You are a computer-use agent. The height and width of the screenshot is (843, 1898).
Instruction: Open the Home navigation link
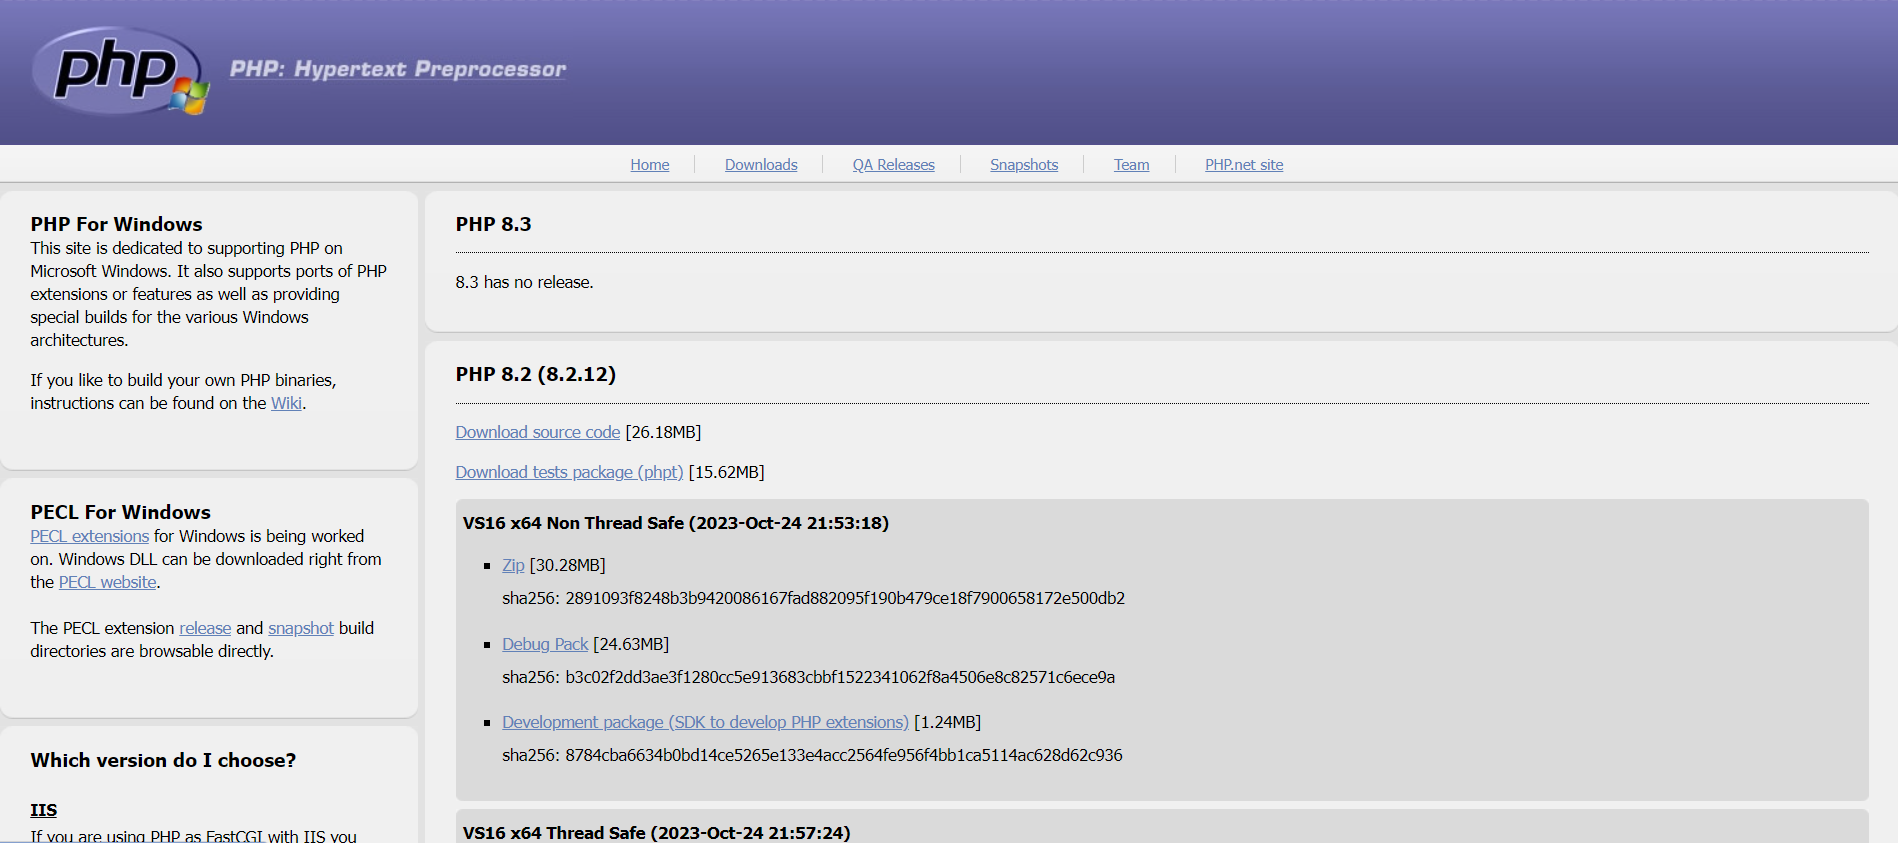[x=649, y=165]
